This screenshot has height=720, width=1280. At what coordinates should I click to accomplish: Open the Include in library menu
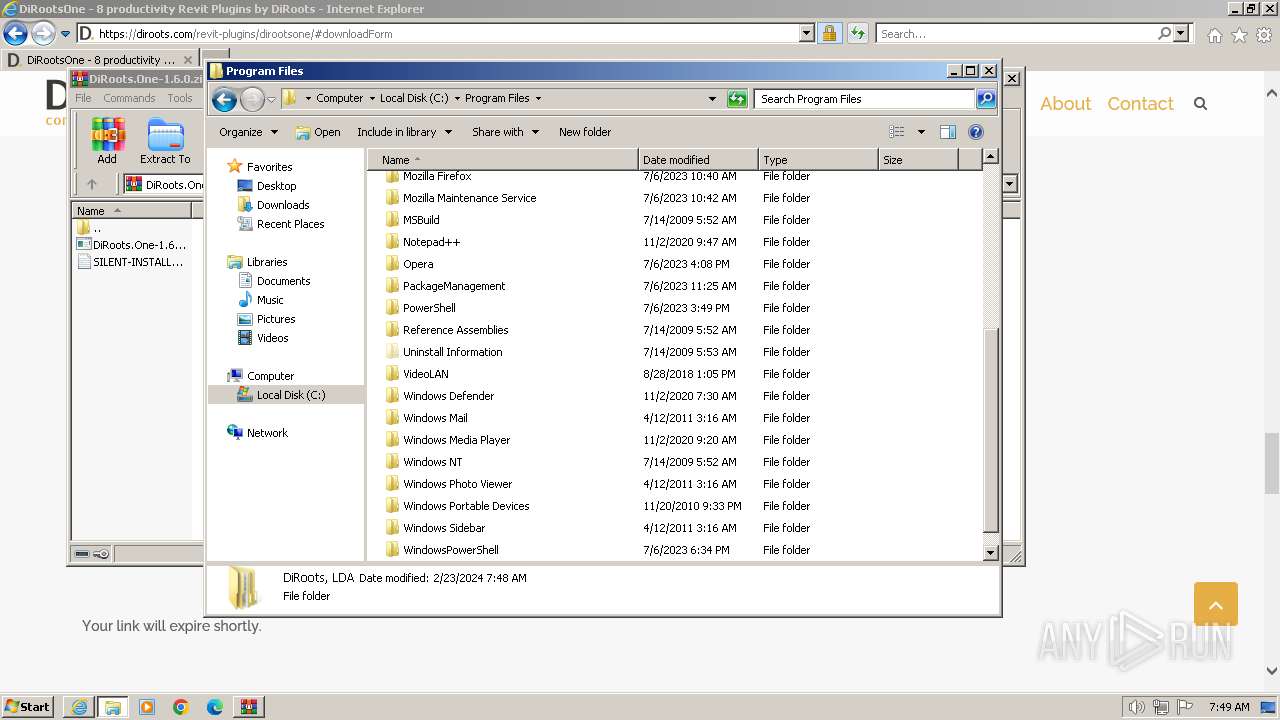point(404,132)
